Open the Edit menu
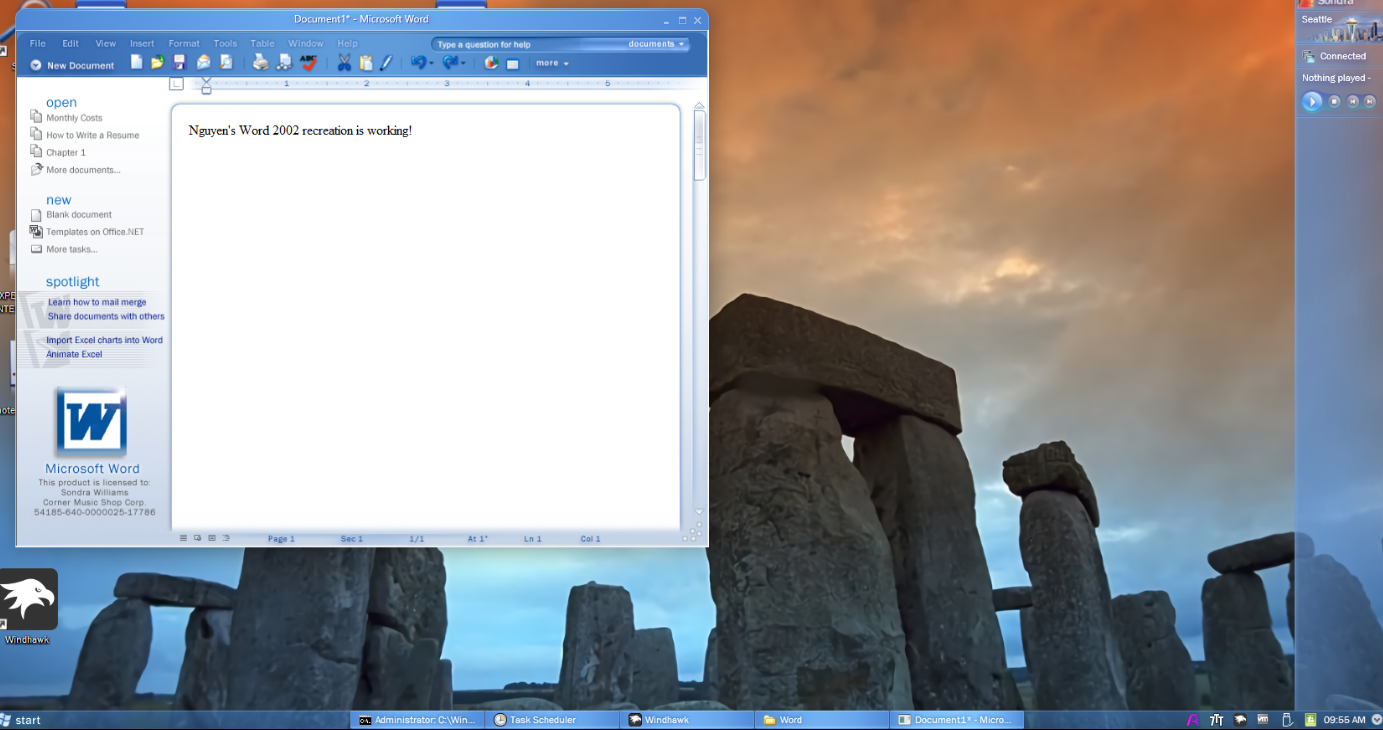1383x730 pixels. click(70, 44)
